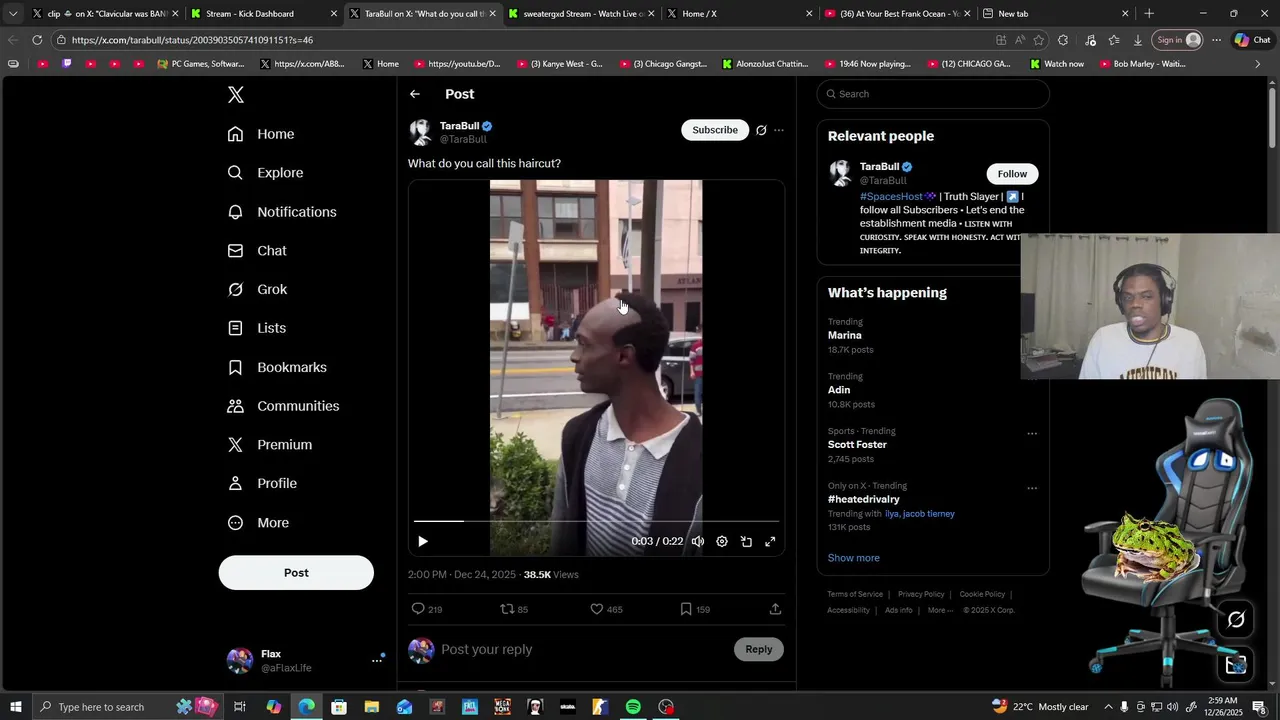
Task: Open a new browser tab with plus
Action: [1149, 14]
